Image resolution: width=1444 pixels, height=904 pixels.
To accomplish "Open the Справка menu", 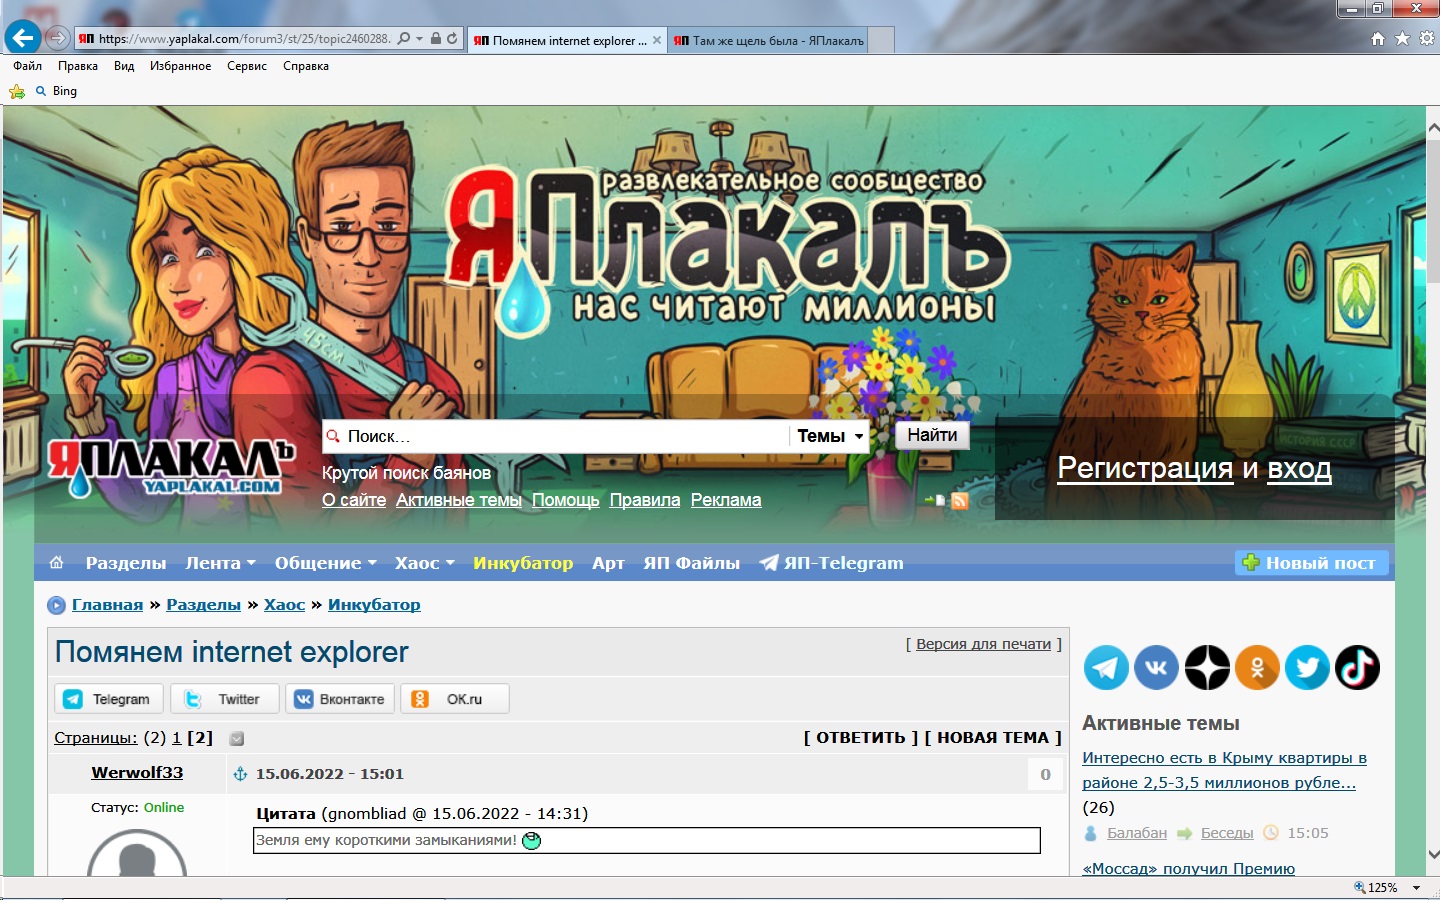I will click(x=306, y=66).
